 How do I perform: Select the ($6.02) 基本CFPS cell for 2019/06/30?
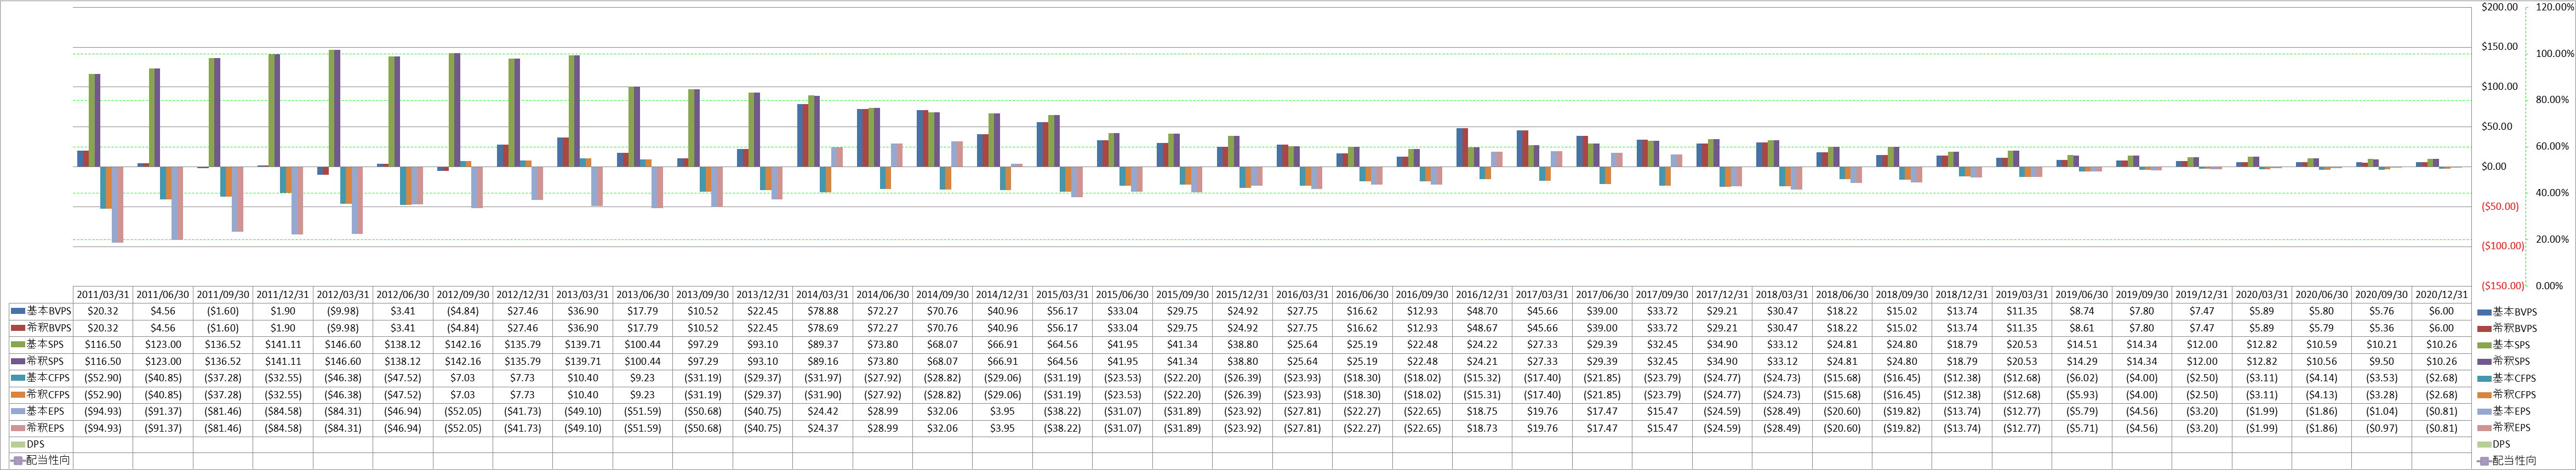coord(2082,378)
